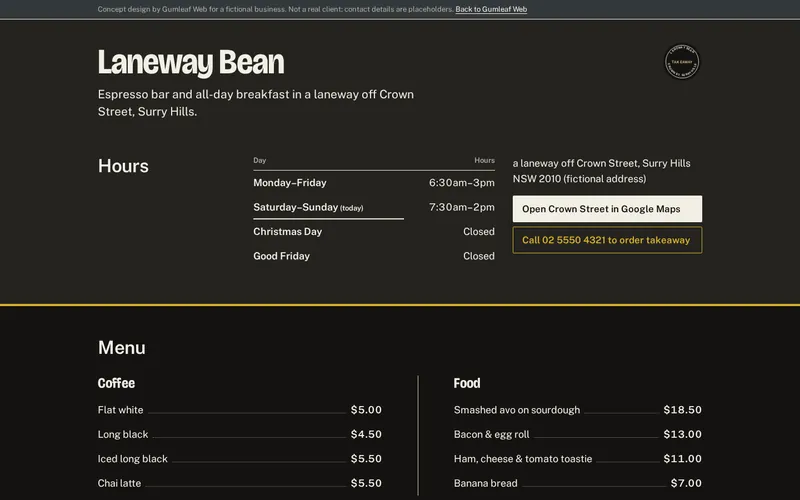Click the Long black menu item
Image resolution: width=800 pixels, height=500 pixels.
(x=123, y=434)
